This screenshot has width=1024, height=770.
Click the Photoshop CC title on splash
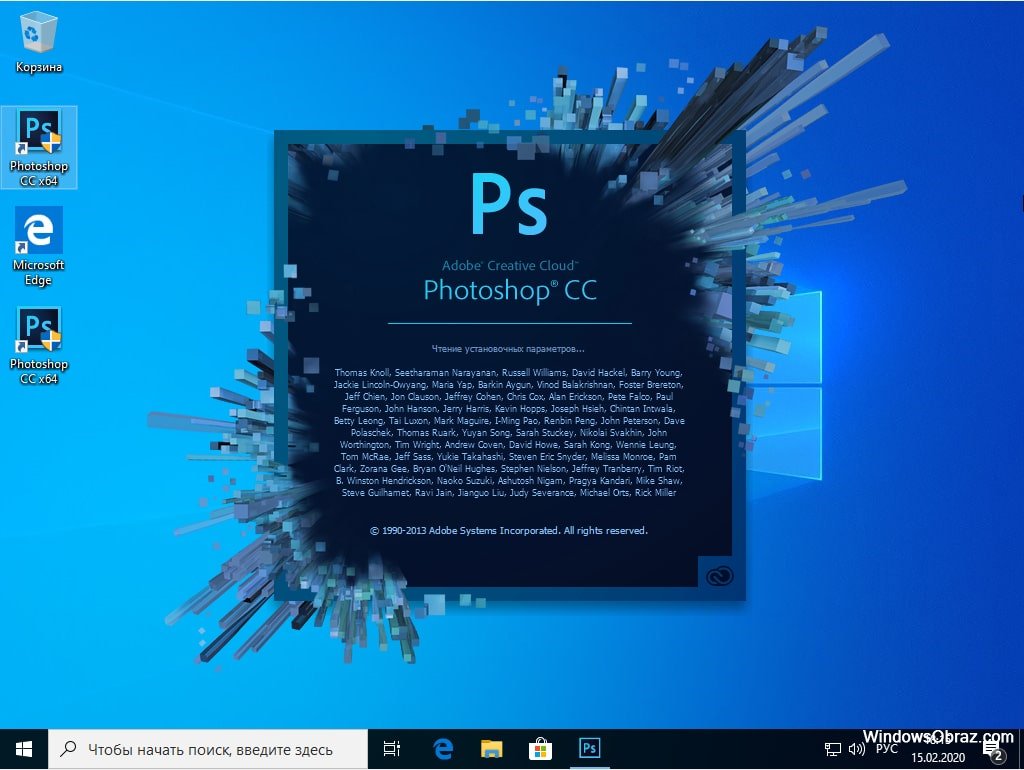(x=509, y=291)
